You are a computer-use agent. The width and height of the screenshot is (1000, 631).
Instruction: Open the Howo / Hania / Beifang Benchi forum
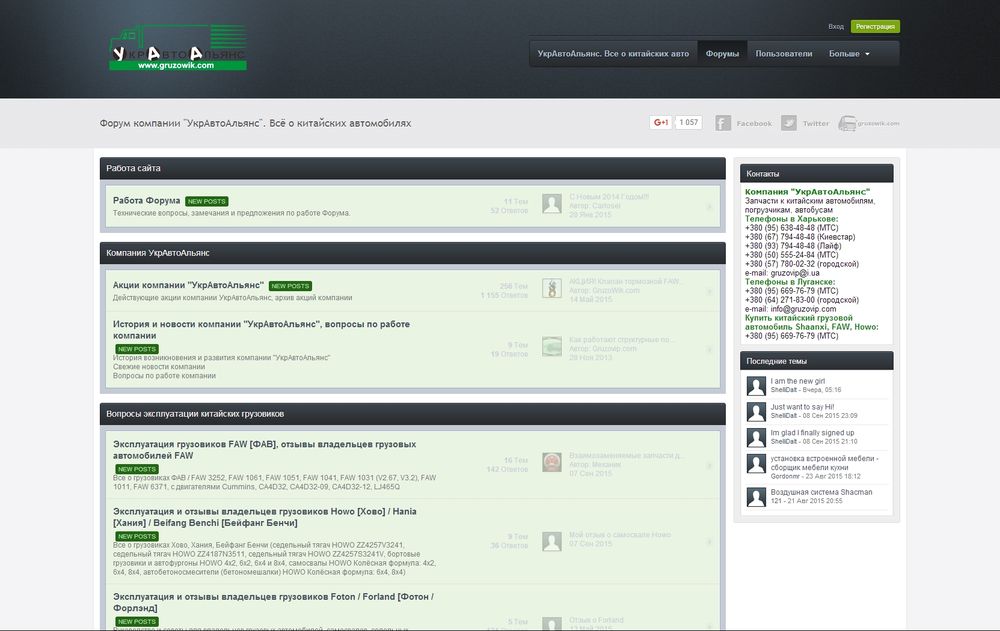pyautogui.click(x=265, y=517)
